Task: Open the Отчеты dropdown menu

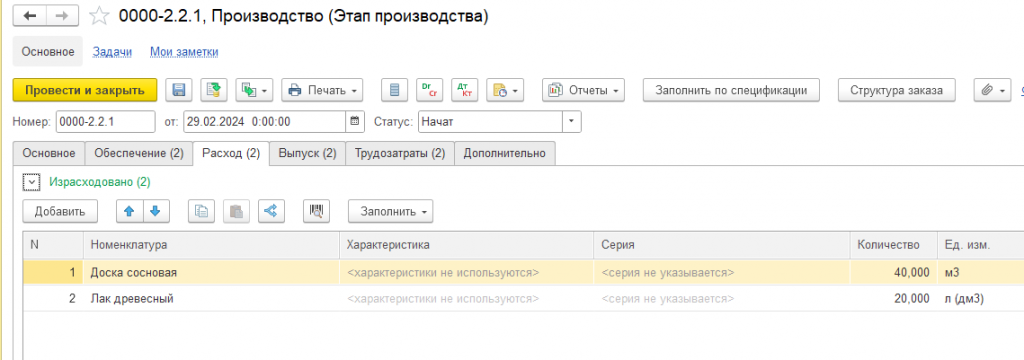Action: 583,90
